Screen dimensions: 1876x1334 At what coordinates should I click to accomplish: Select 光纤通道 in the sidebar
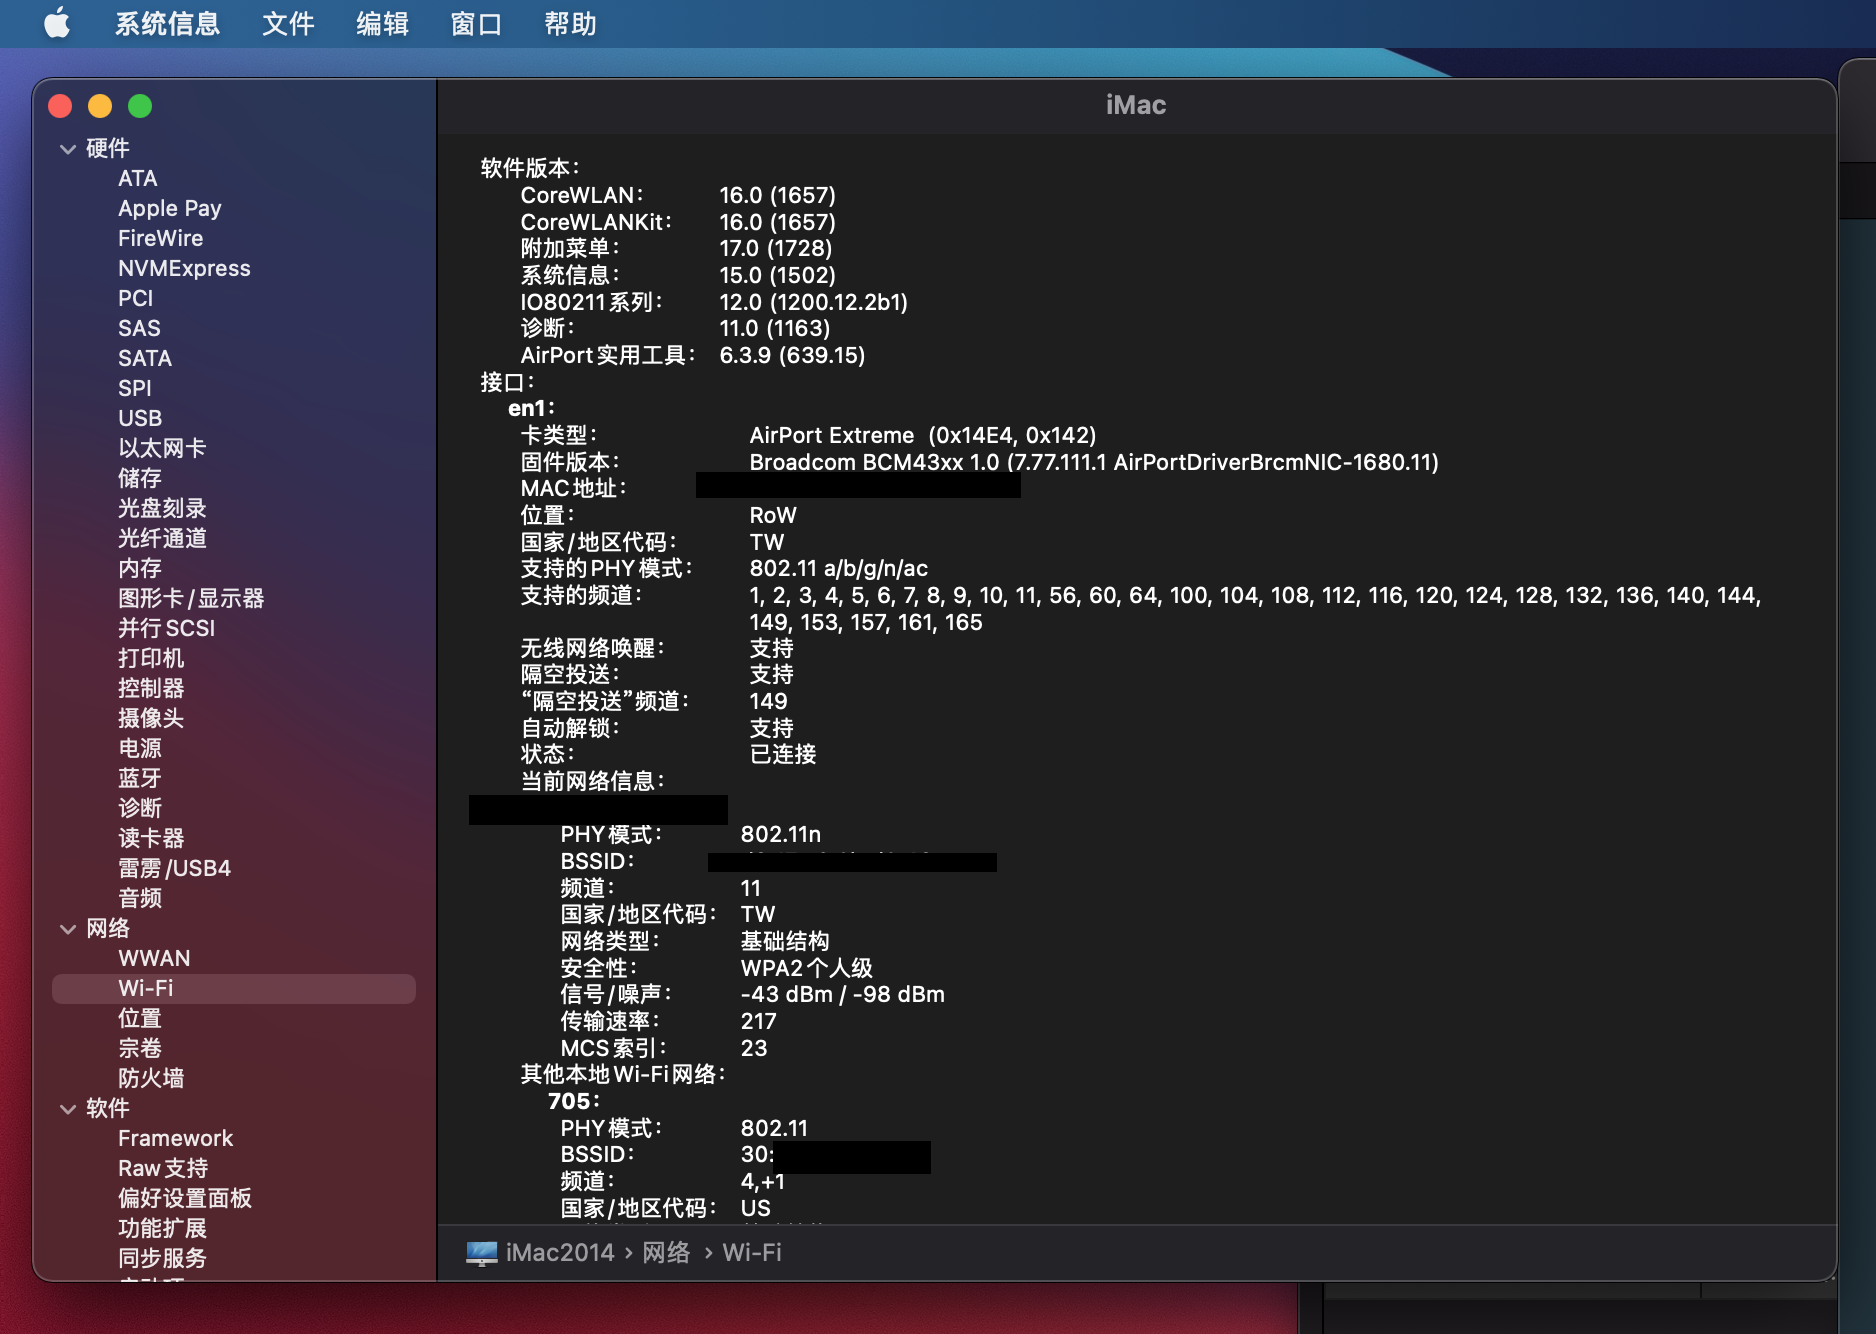pos(162,539)
